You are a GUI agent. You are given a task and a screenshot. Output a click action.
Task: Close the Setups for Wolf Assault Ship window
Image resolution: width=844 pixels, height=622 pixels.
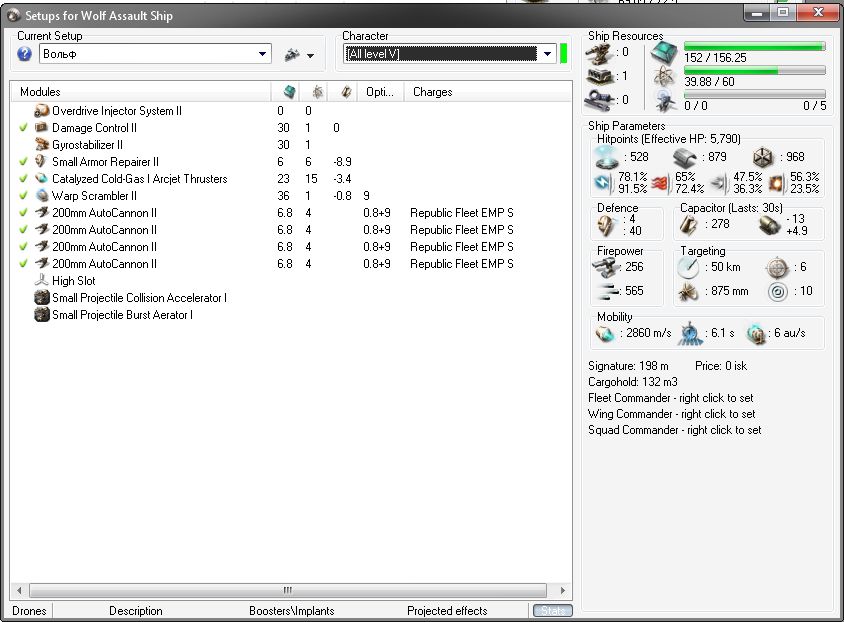pyautogui.click(x=818, y=13)
